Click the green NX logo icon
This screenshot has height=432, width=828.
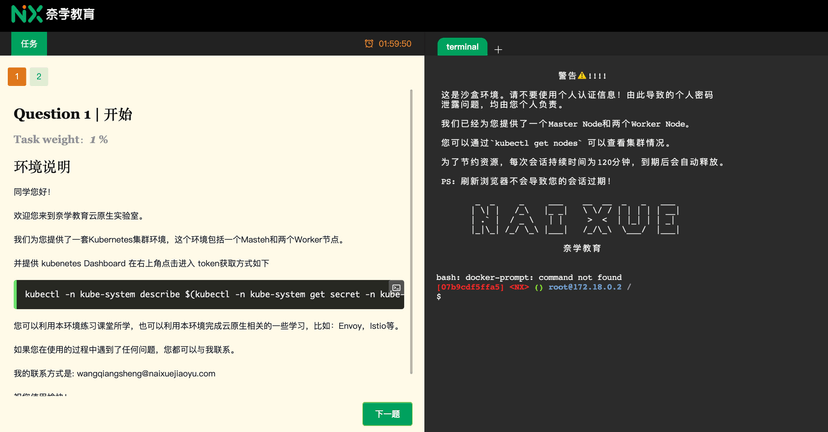tap(26, 14)
